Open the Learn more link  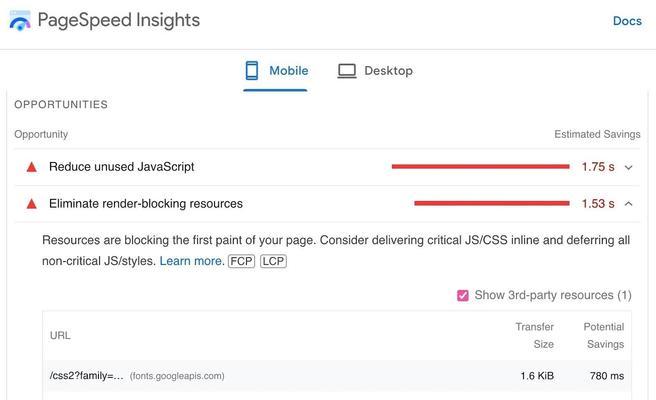click(192, 261)
